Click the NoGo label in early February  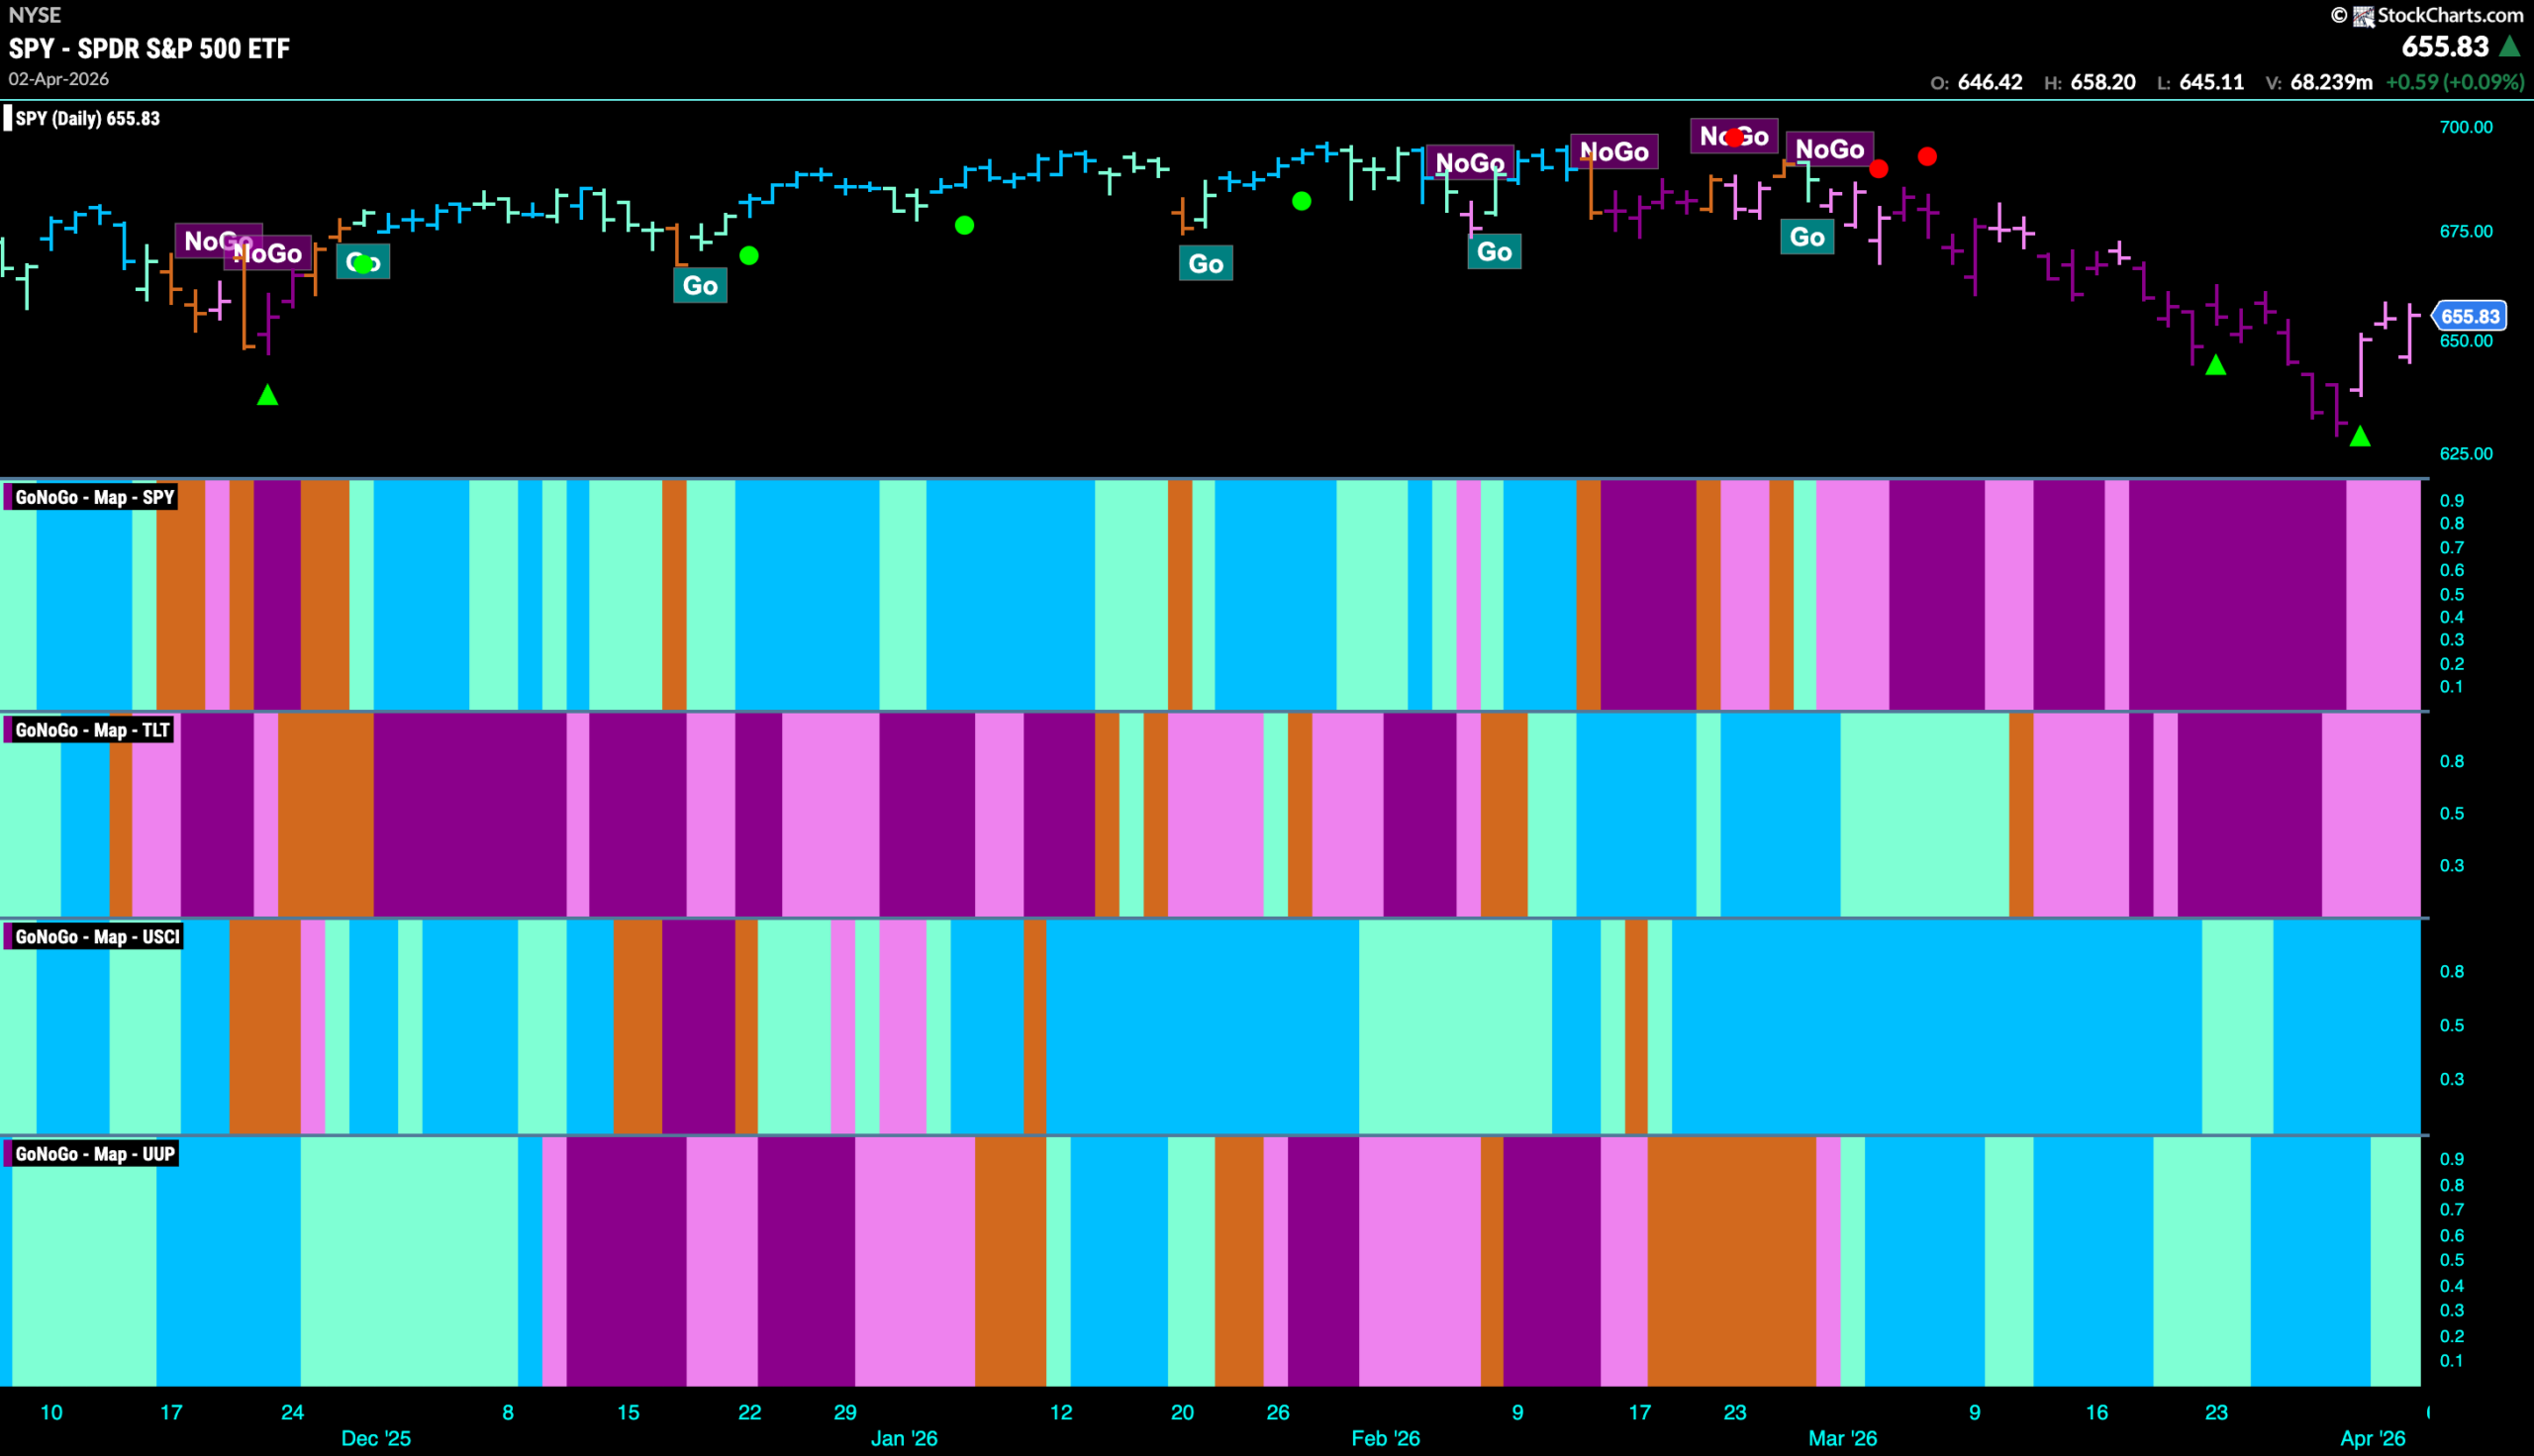point(1470,163)
